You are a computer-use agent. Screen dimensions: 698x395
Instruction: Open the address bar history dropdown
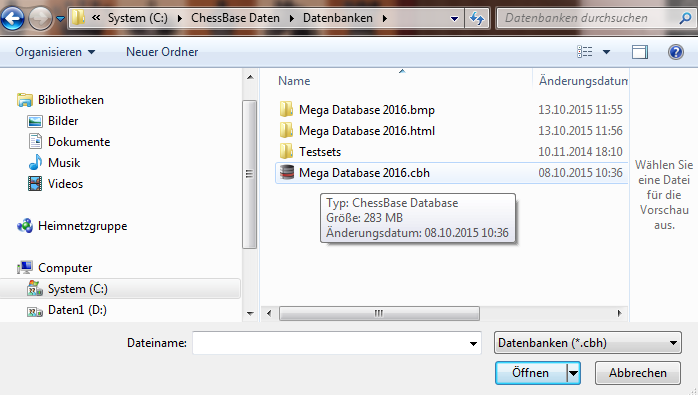click(x=455, y=19)
